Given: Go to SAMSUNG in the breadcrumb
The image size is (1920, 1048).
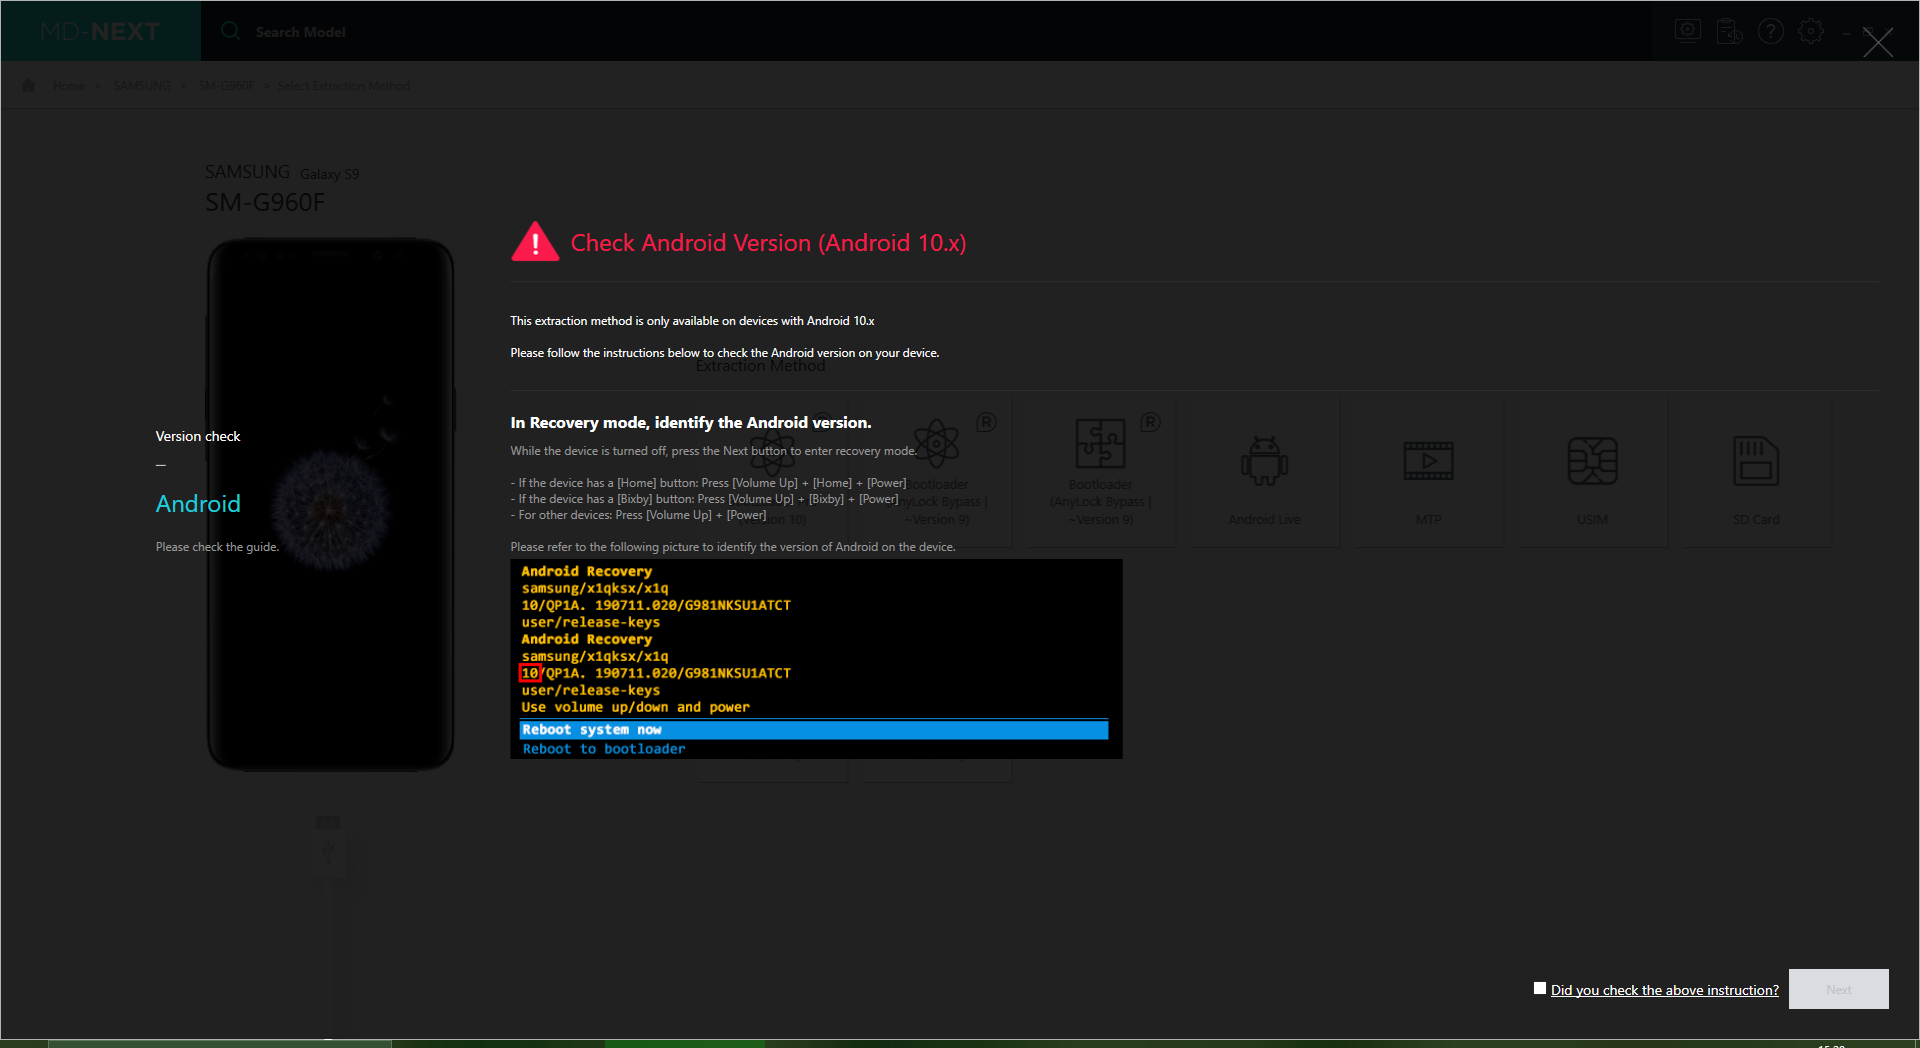Looking at the screenshot, I should [x=141, y=86].
